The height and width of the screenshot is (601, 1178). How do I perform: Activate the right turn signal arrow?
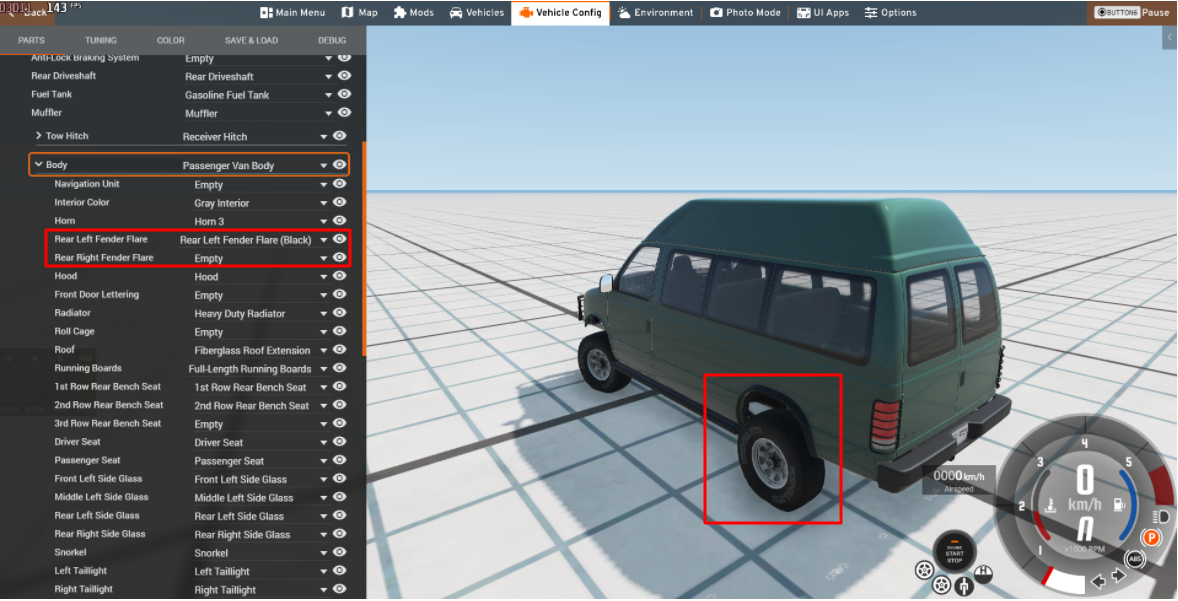[1118, 576]
